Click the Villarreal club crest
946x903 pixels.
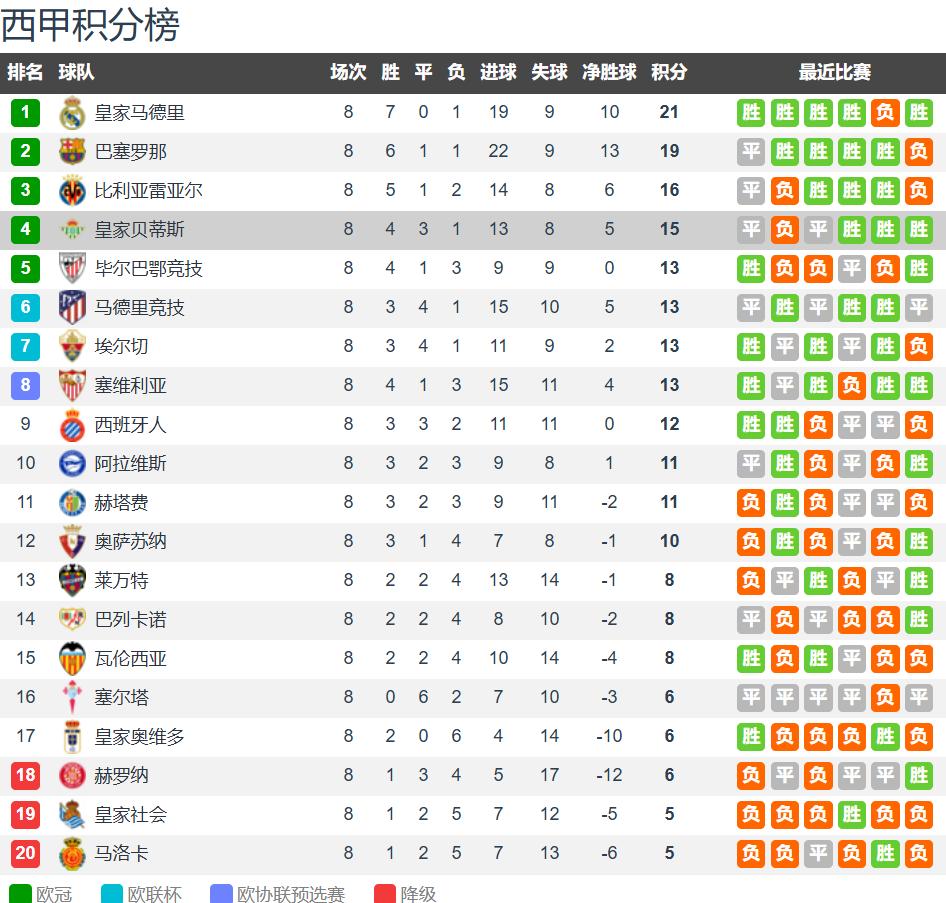point(72,191)
